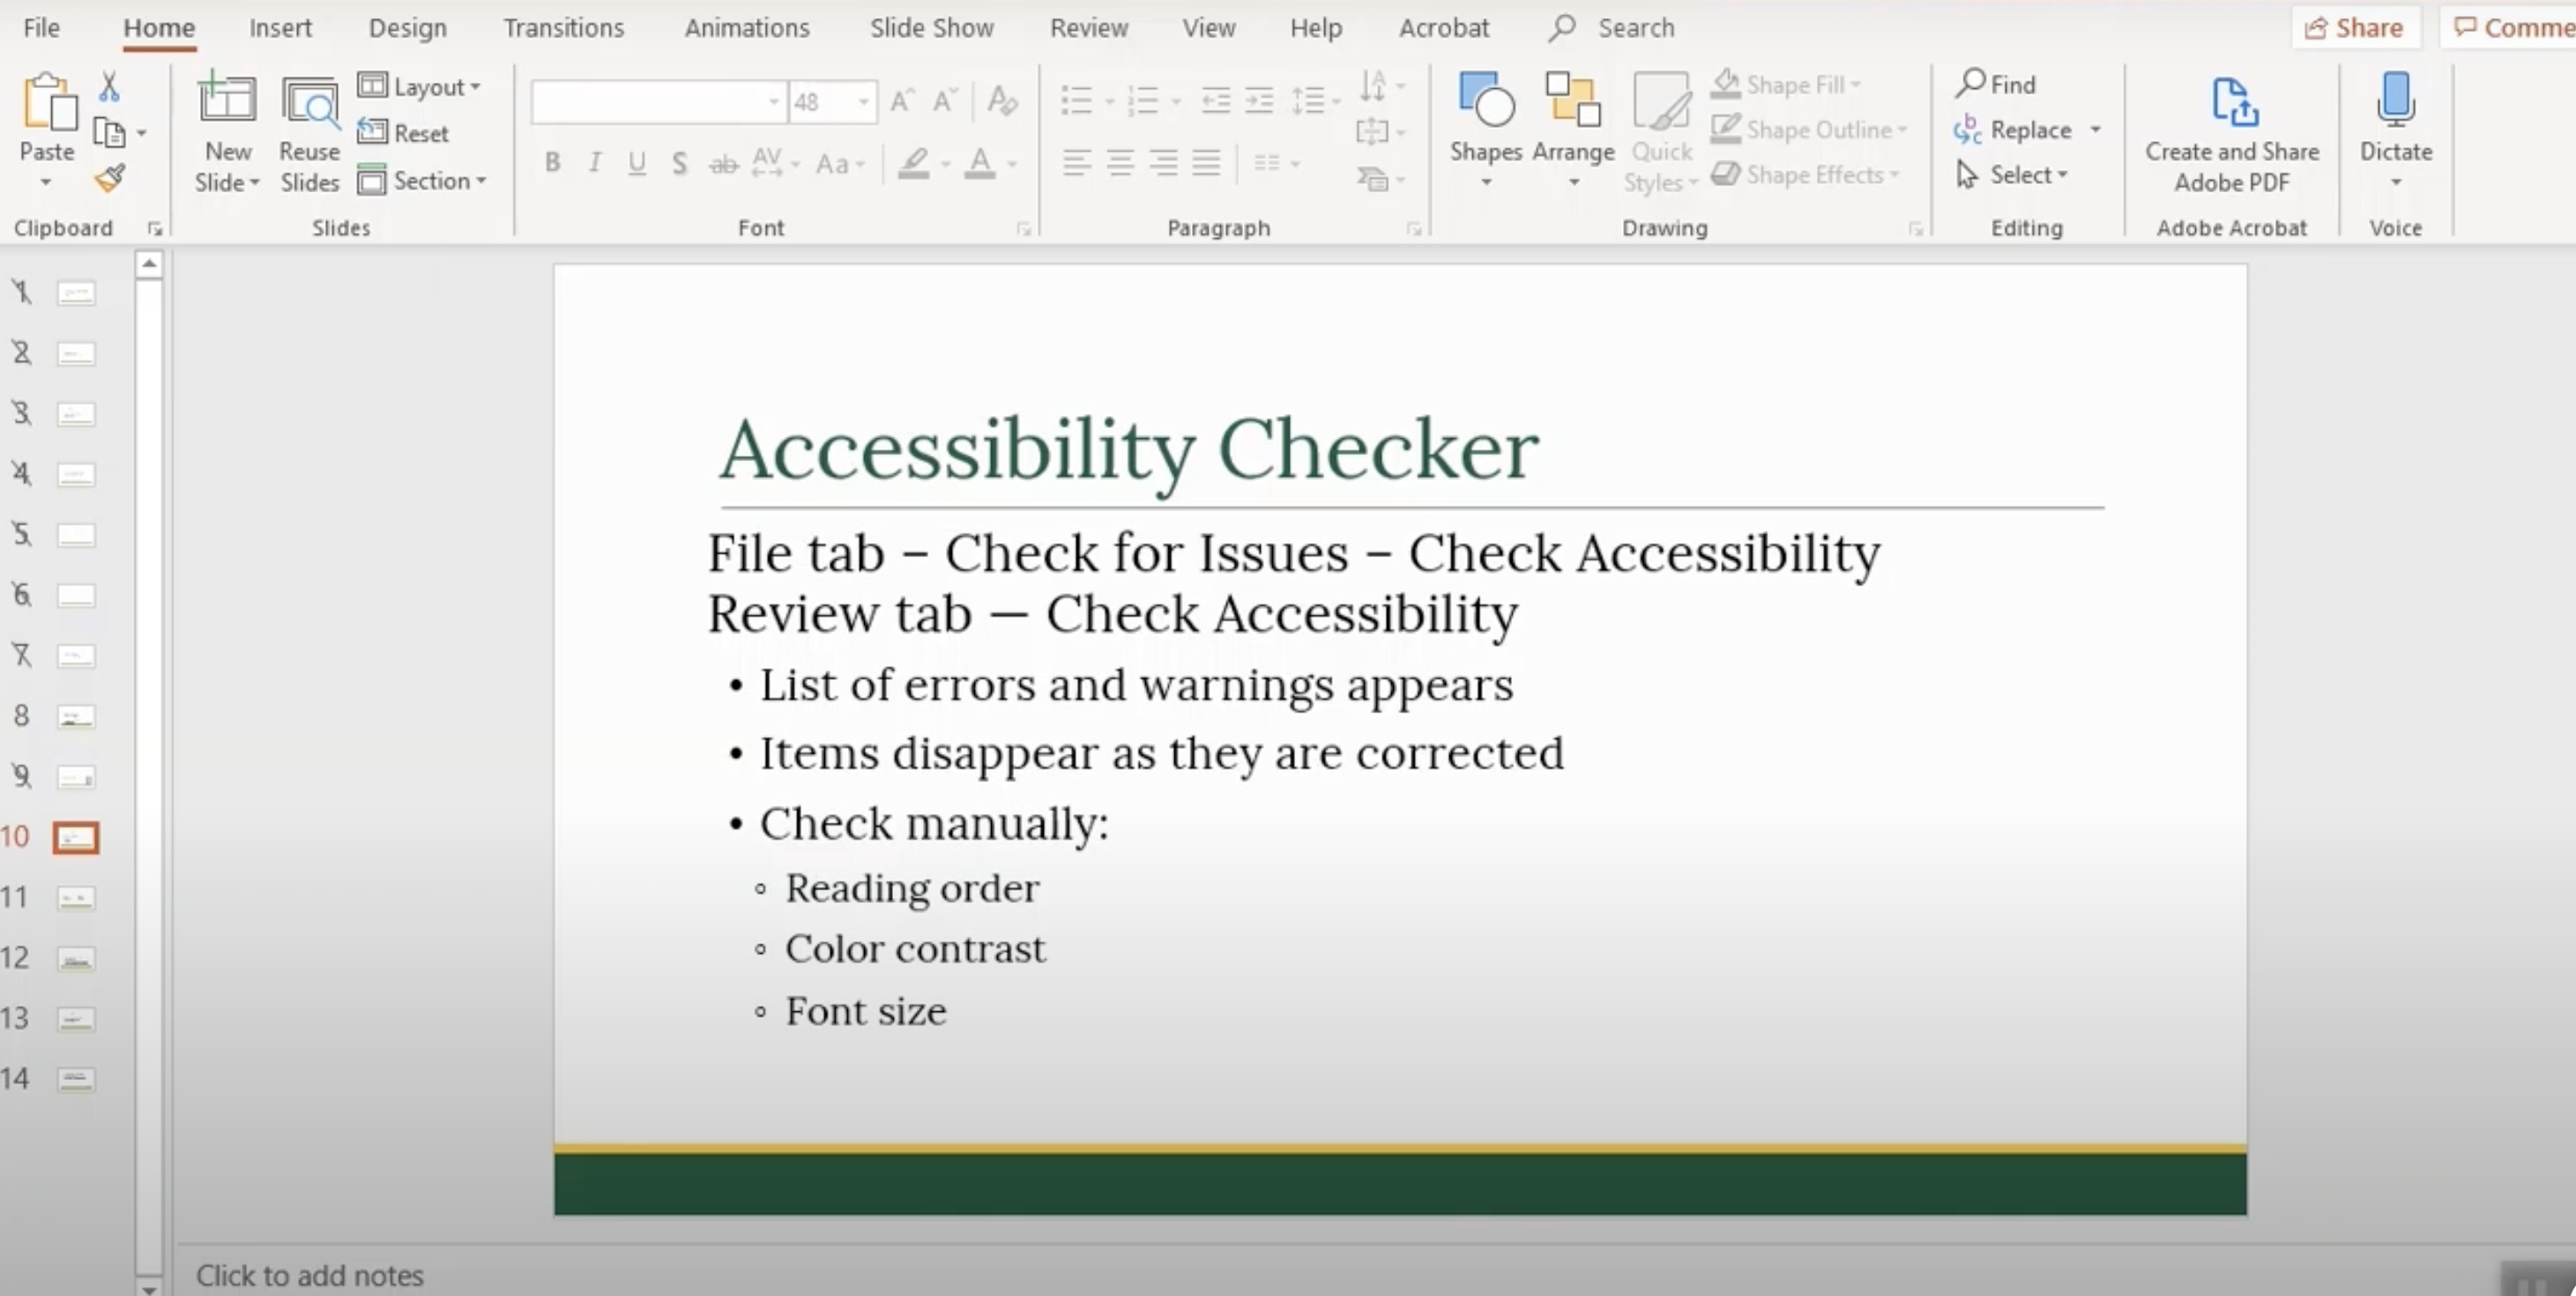Open Paragraph dialog launcher
The width and height of the screenshot is (2576, 1296).
pyautogui.click(x=1413, y=229)
